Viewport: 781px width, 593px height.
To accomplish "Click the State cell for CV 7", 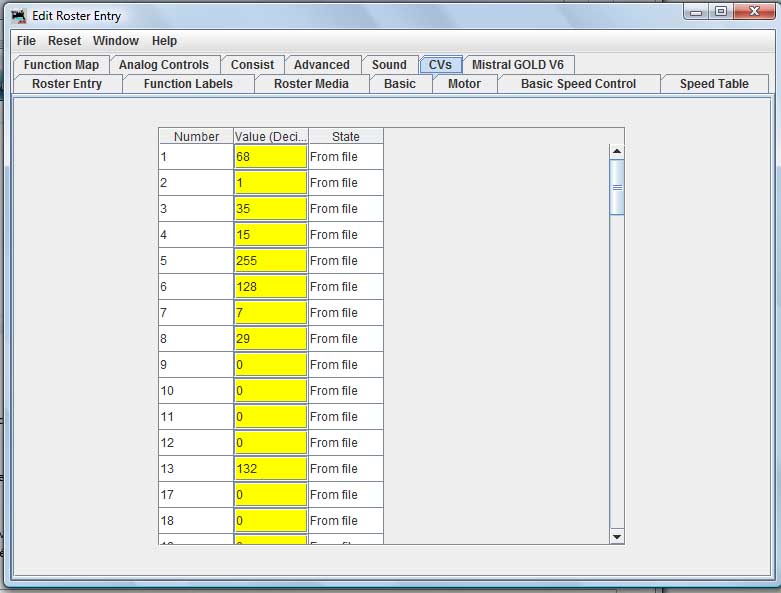I will coord(346,313).
